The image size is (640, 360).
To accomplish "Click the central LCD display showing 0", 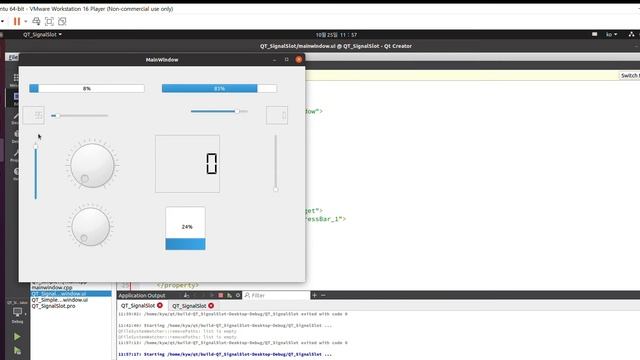I will pyautogui.click(x=187, y=164).
